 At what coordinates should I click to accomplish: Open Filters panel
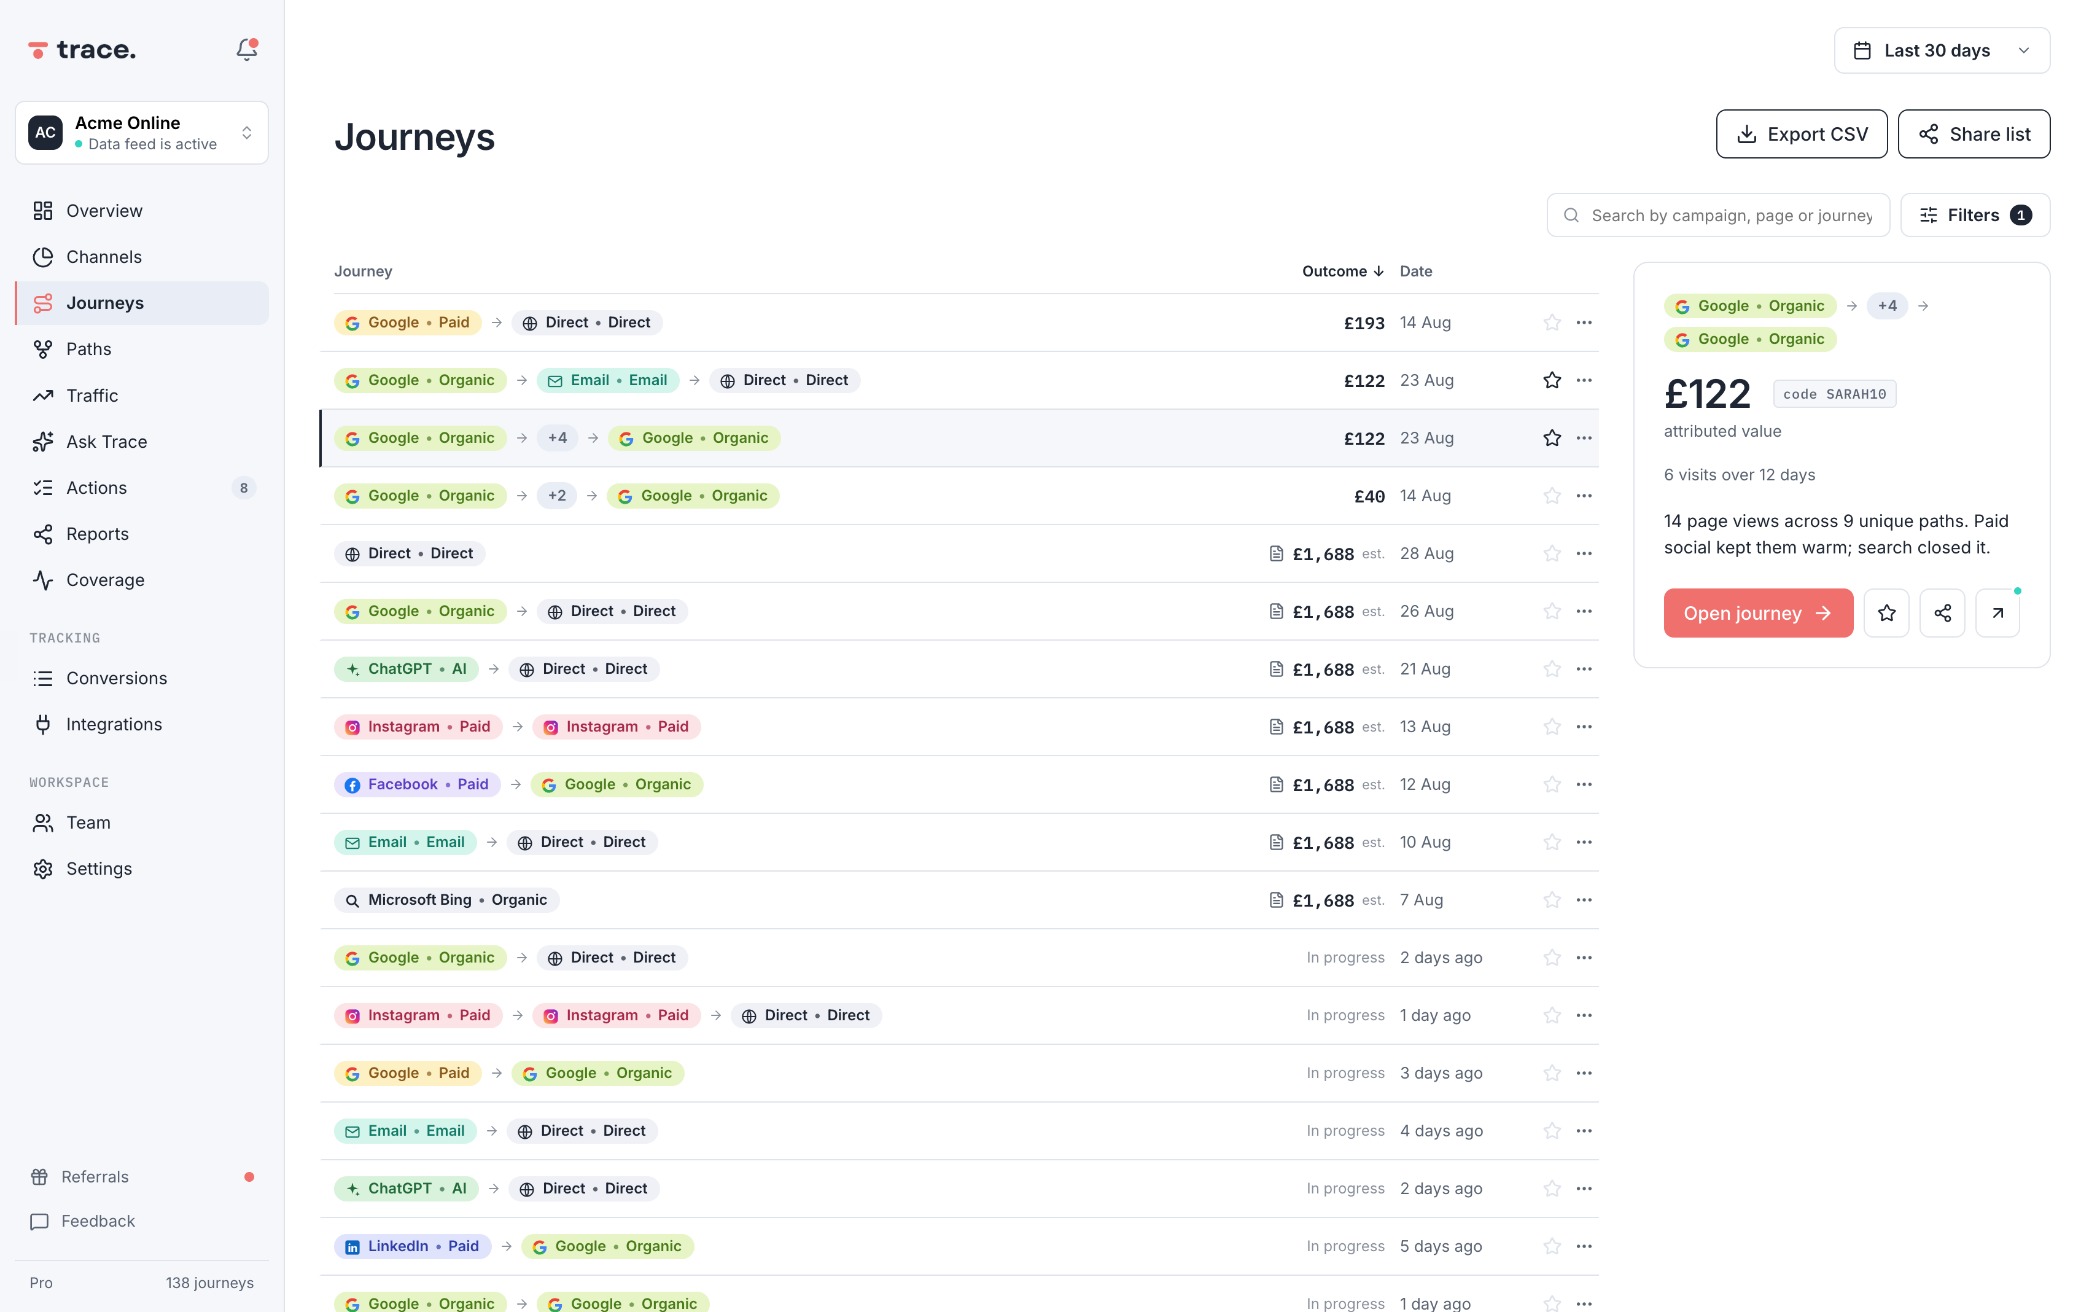[x=1975, y=215]
